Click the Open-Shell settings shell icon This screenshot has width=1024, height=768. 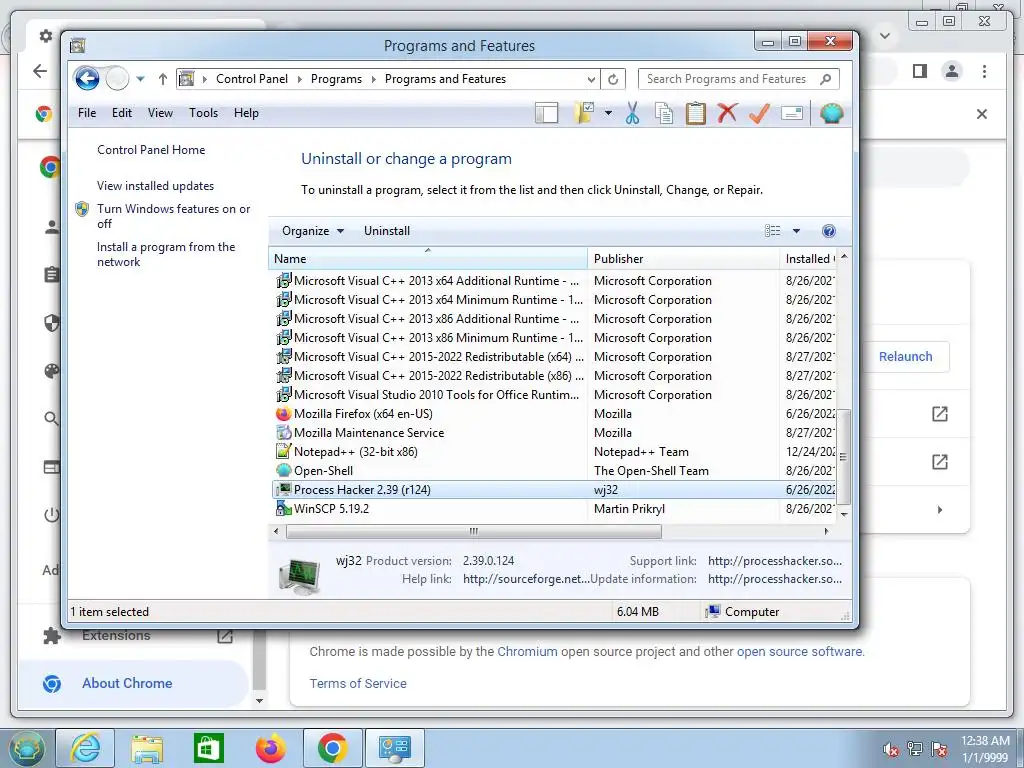(x=831, y=113)
